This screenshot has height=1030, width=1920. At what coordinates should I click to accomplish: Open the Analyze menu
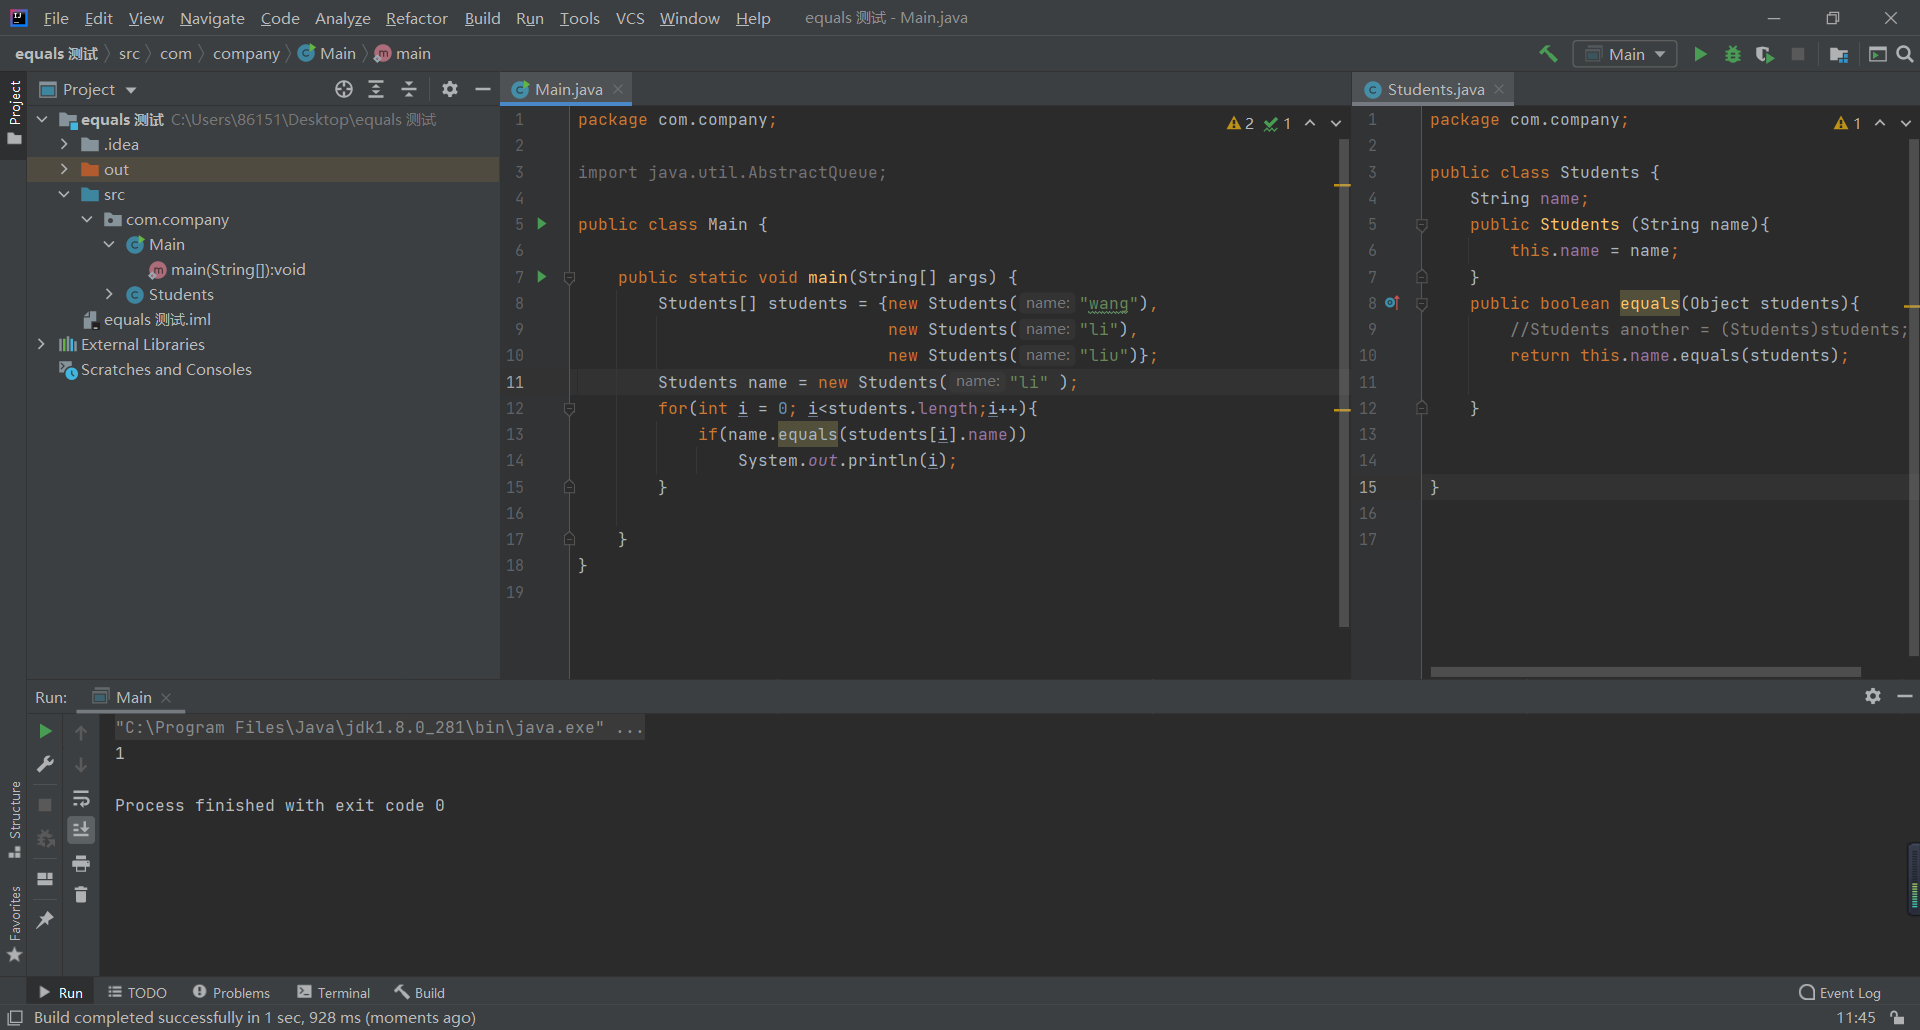(x=343, y=18)
